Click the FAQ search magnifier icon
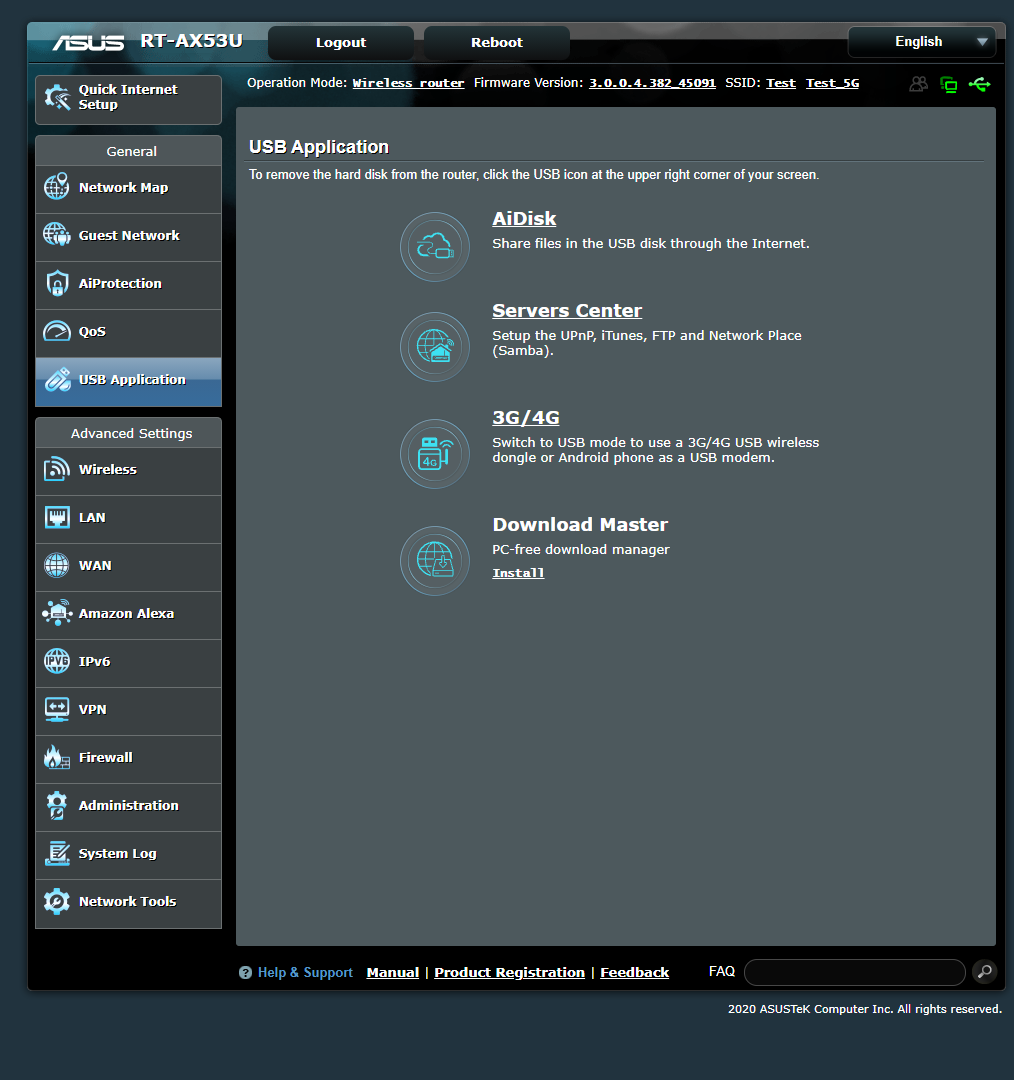1014x1080 pixels. pos(984,971)
